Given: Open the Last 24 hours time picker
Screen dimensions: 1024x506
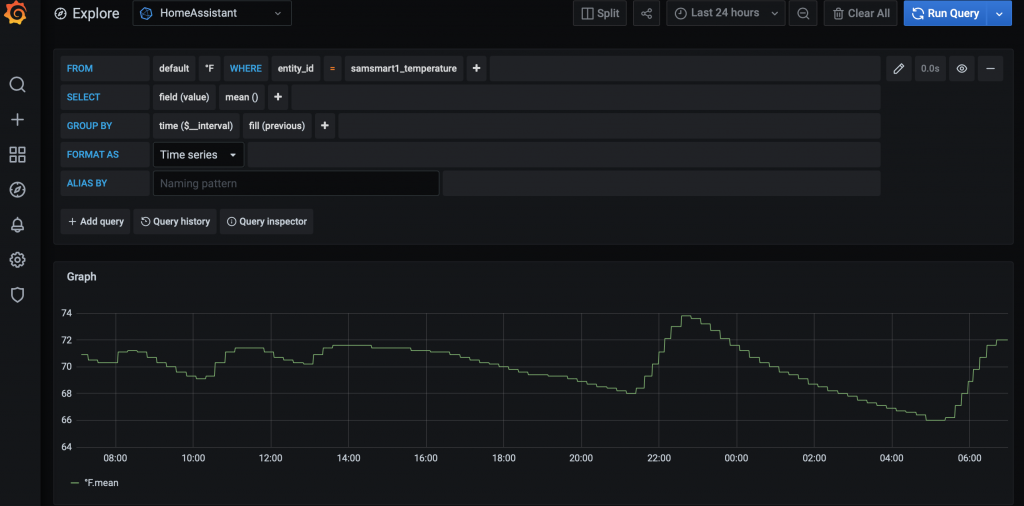Looking at the screenshot, I should pos(726,13).
